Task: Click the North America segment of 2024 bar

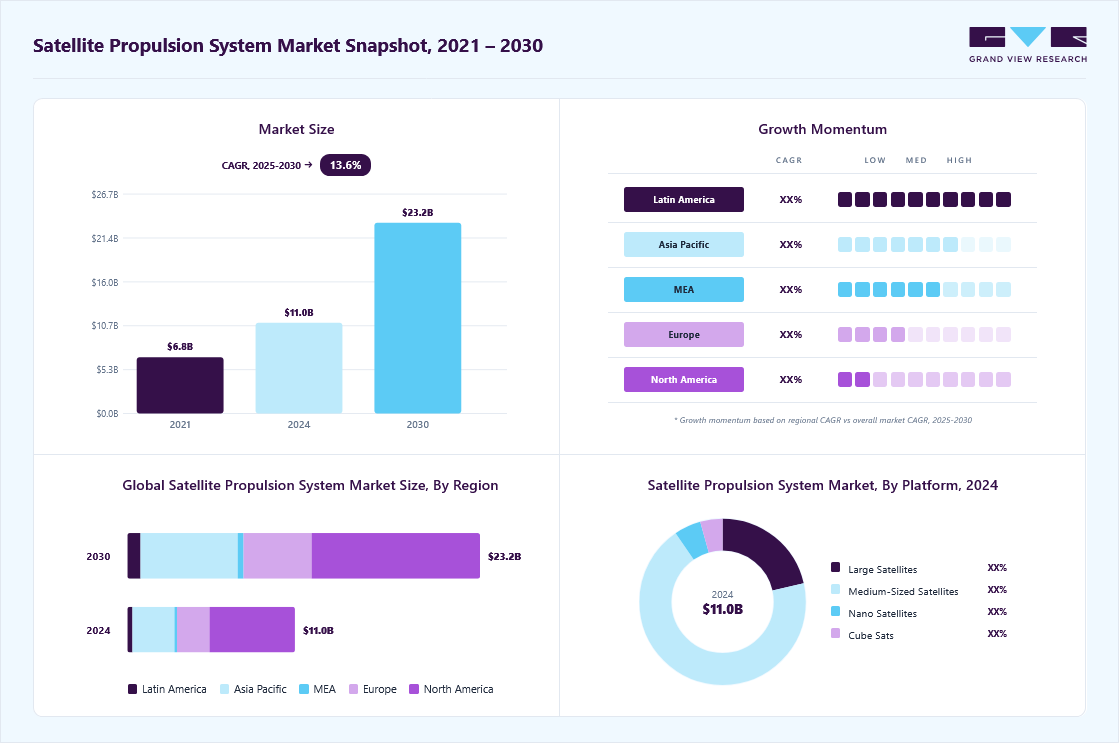Action: [x=252, y=629]
